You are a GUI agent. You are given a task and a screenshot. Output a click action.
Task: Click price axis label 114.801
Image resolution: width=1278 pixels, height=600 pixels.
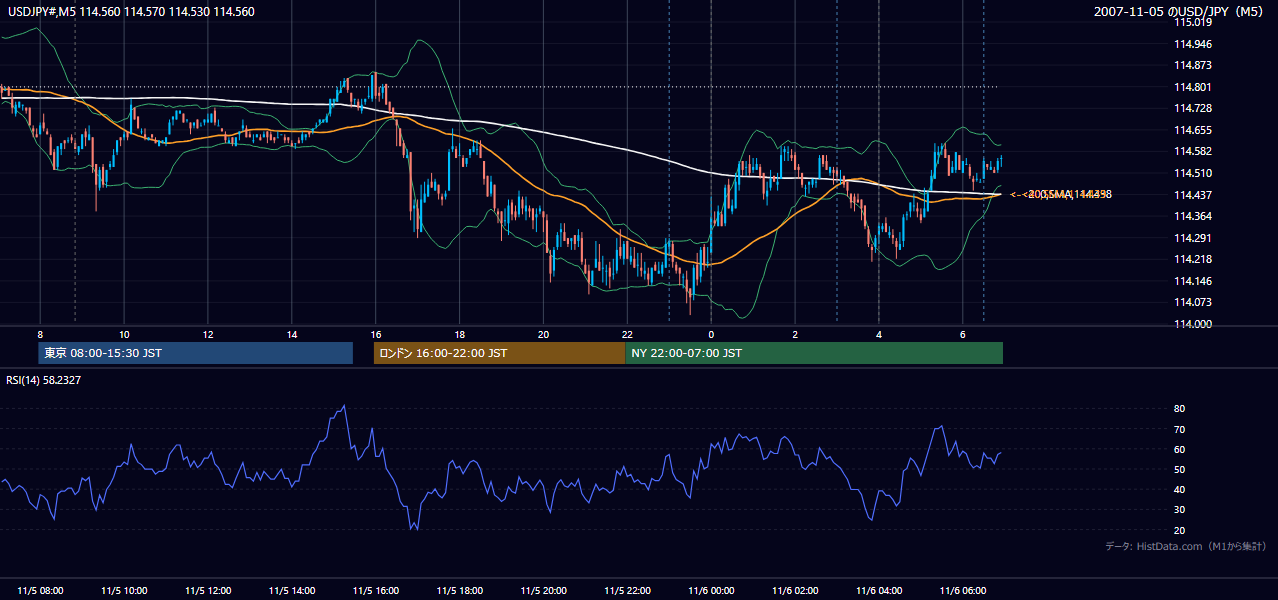(1192, 87)
